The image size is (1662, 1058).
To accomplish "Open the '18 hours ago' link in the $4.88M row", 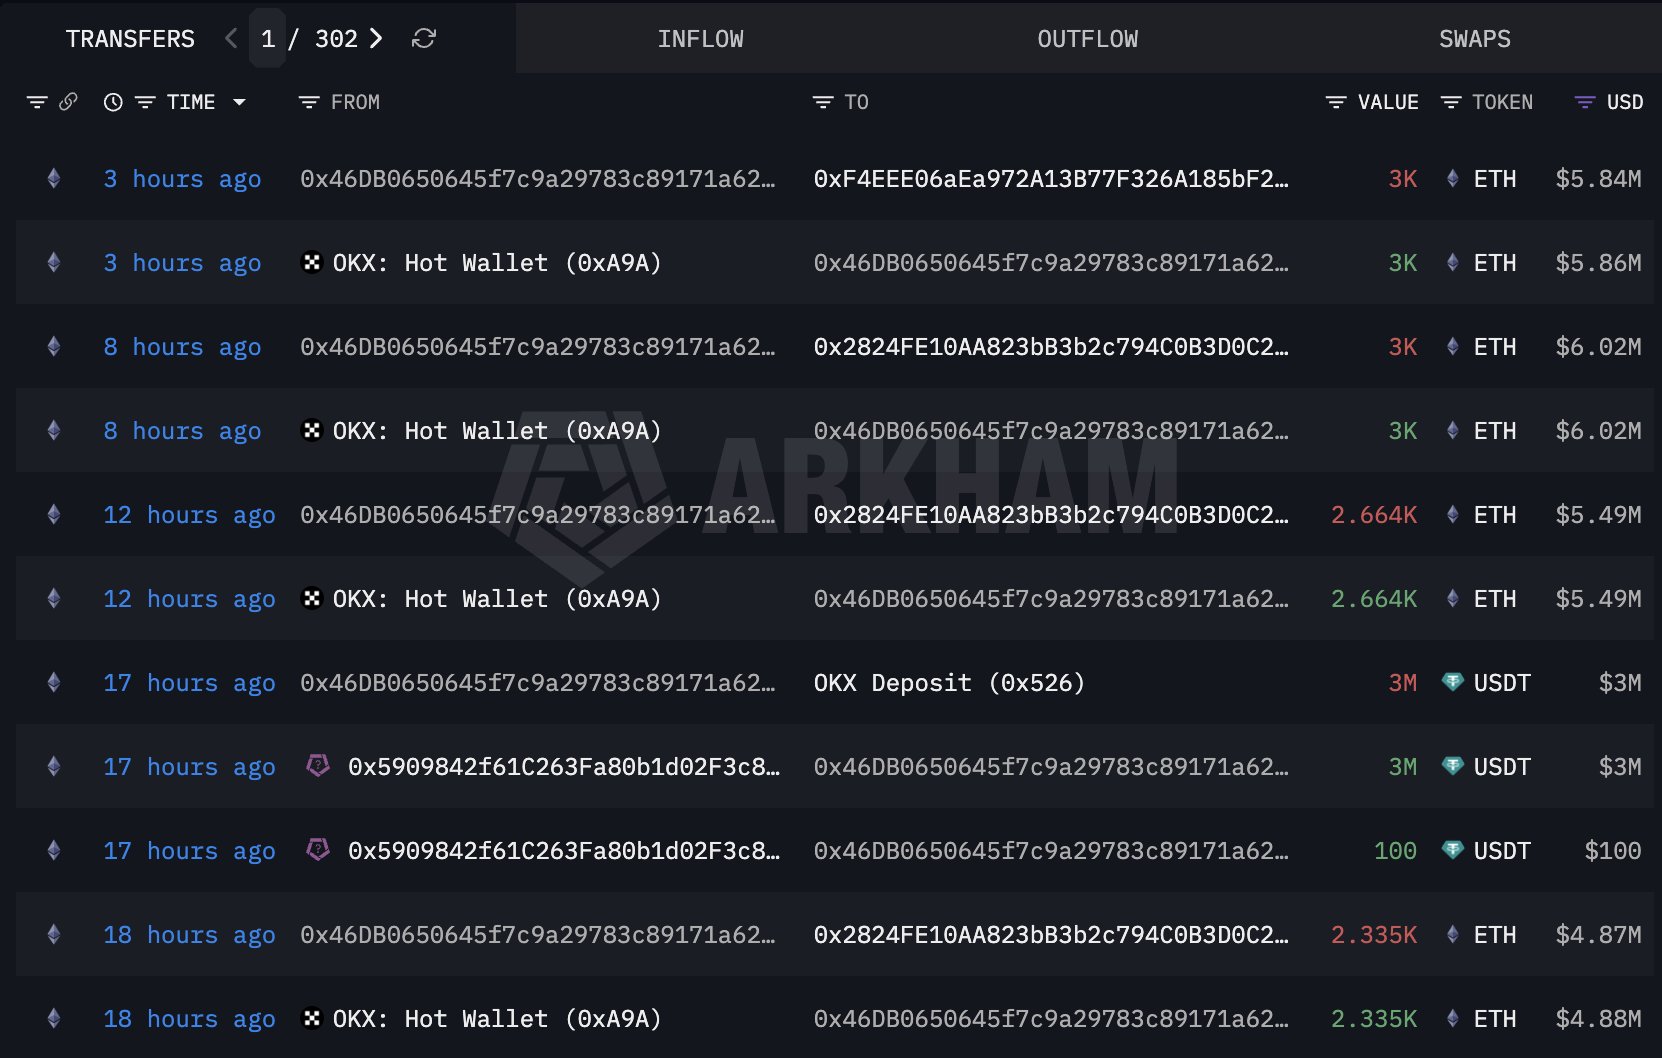I will (189, 1019).
